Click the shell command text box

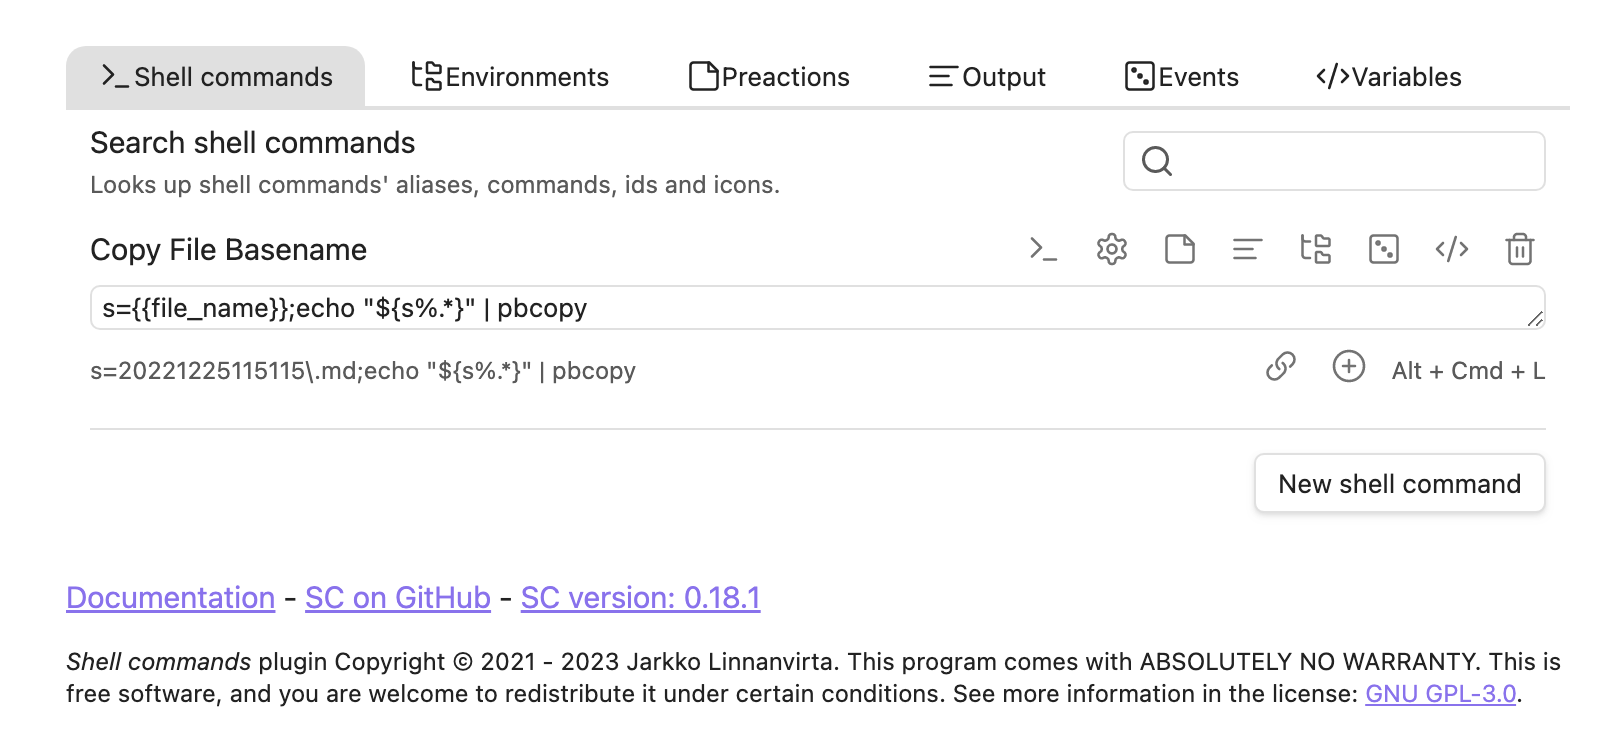(800, 308)
